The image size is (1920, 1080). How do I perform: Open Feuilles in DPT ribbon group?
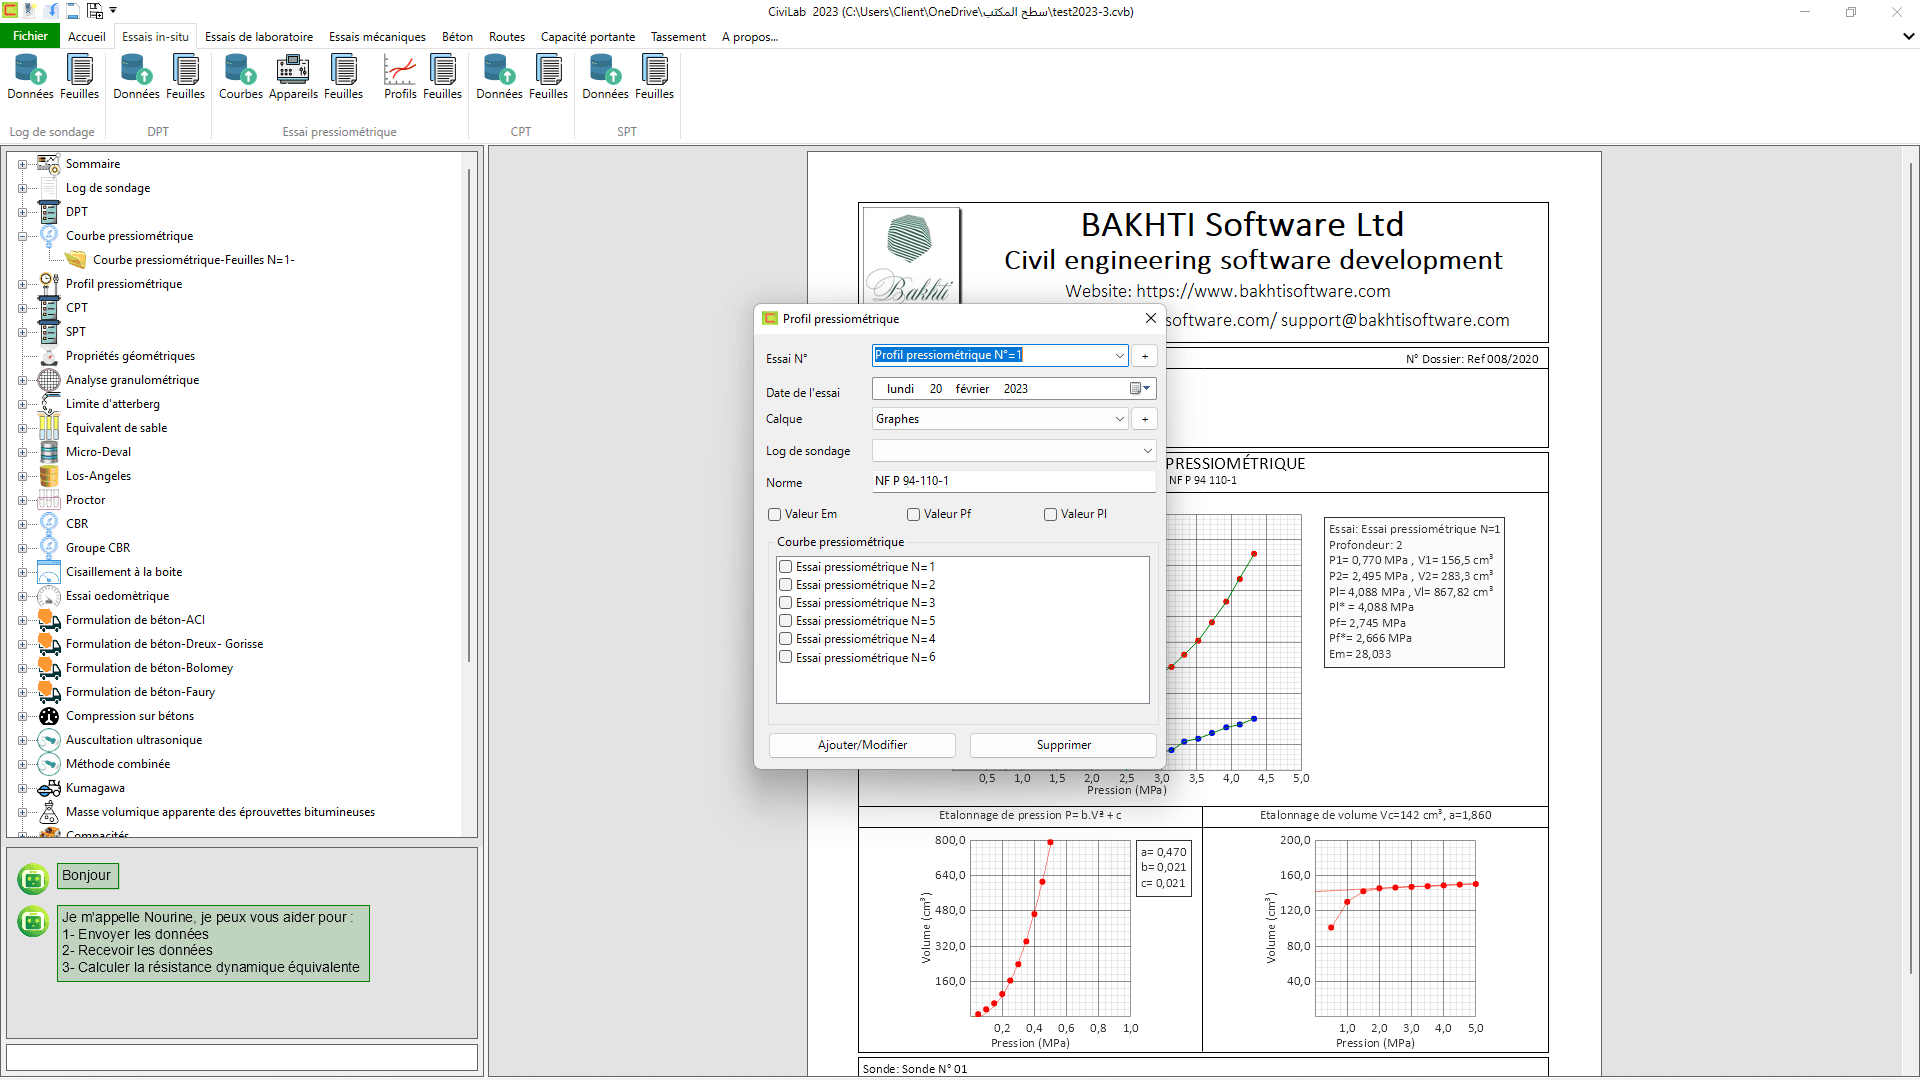(x=185, y=77)
